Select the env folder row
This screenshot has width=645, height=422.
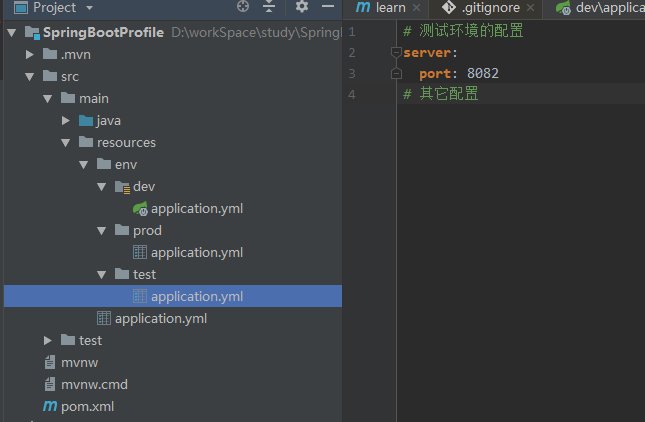(173, 165)
